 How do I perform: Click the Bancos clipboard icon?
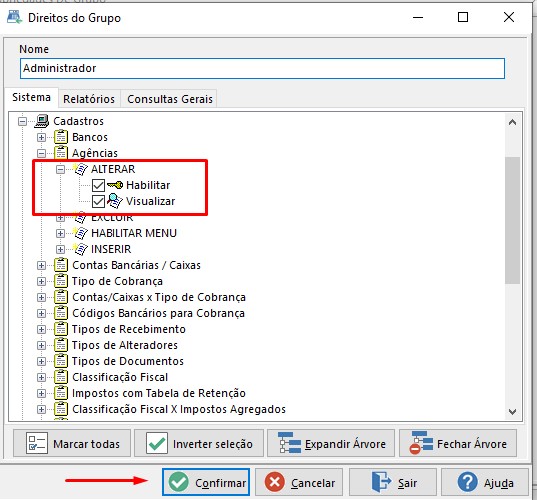pos(61,137)
